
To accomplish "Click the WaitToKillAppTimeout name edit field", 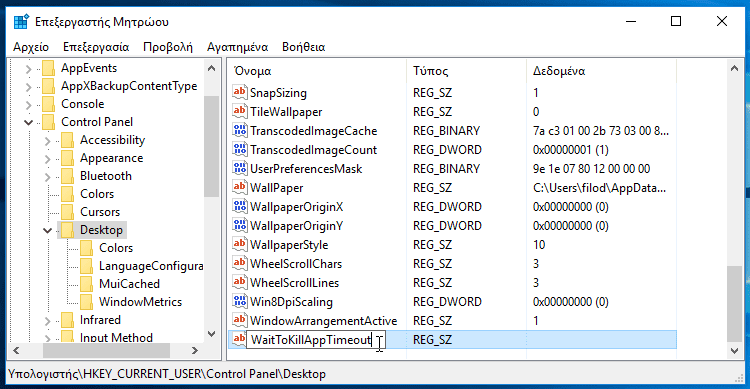I will pyautogui.click(x=316, y=340).
